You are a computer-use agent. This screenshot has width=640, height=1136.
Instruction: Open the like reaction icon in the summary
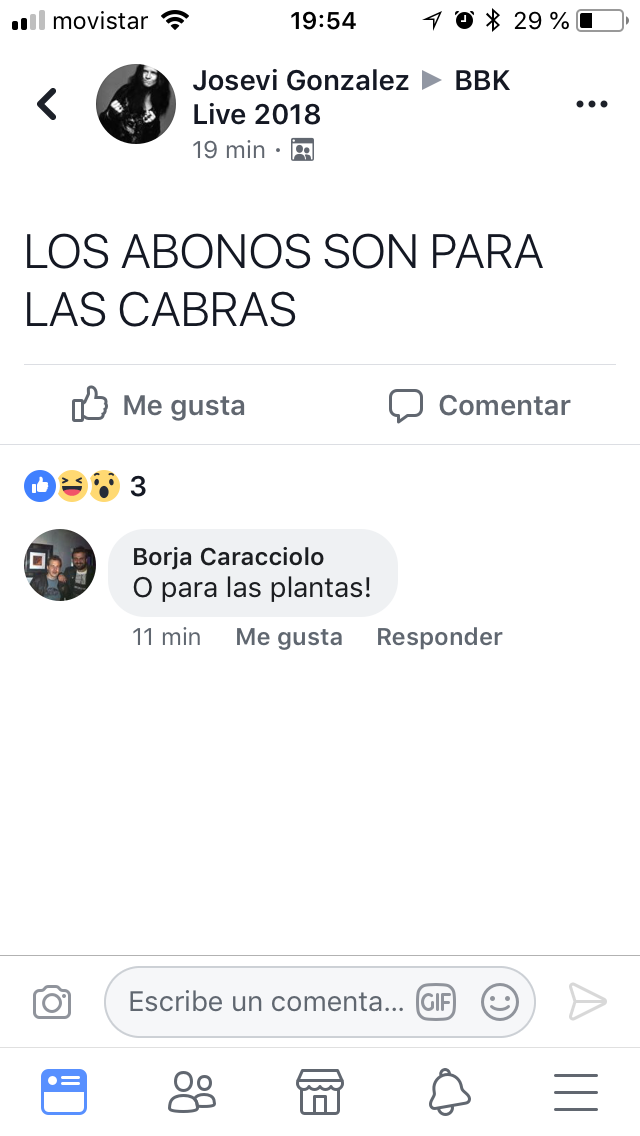[x=40, y=486]
